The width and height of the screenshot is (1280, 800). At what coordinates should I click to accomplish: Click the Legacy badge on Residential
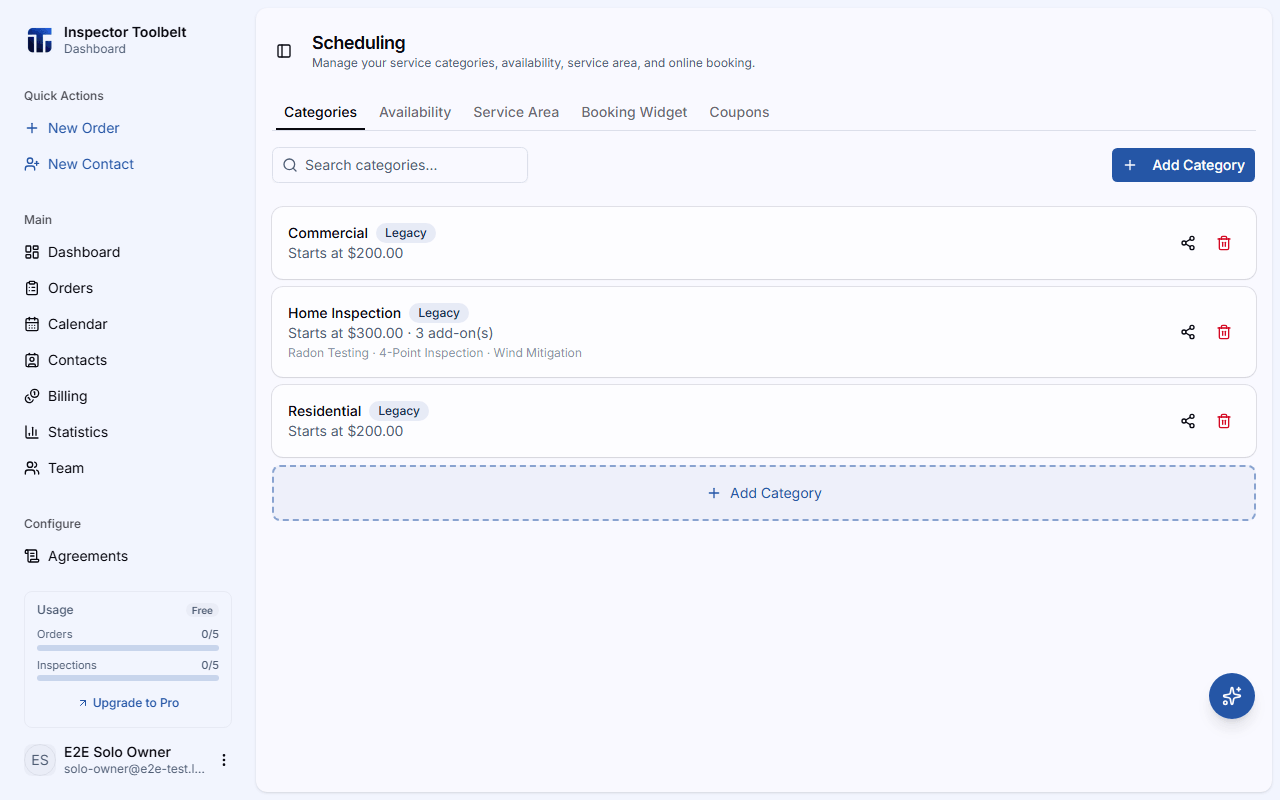[x=399, y=411]
